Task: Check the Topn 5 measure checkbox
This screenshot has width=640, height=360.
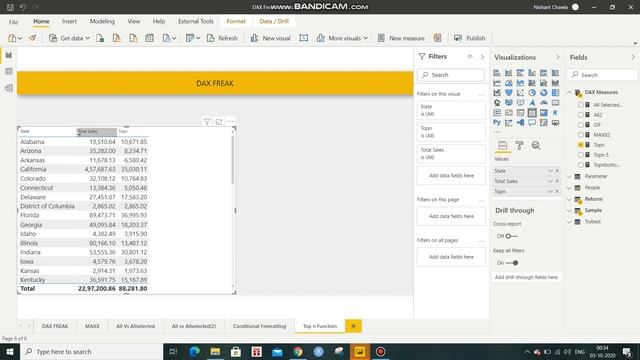Action: pos(581,155)
